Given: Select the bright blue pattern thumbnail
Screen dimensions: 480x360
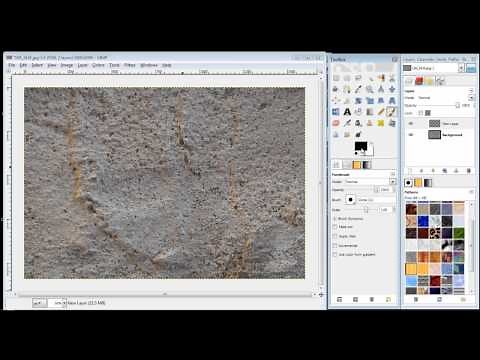Looking at the screenshot, I should (423, 221).
